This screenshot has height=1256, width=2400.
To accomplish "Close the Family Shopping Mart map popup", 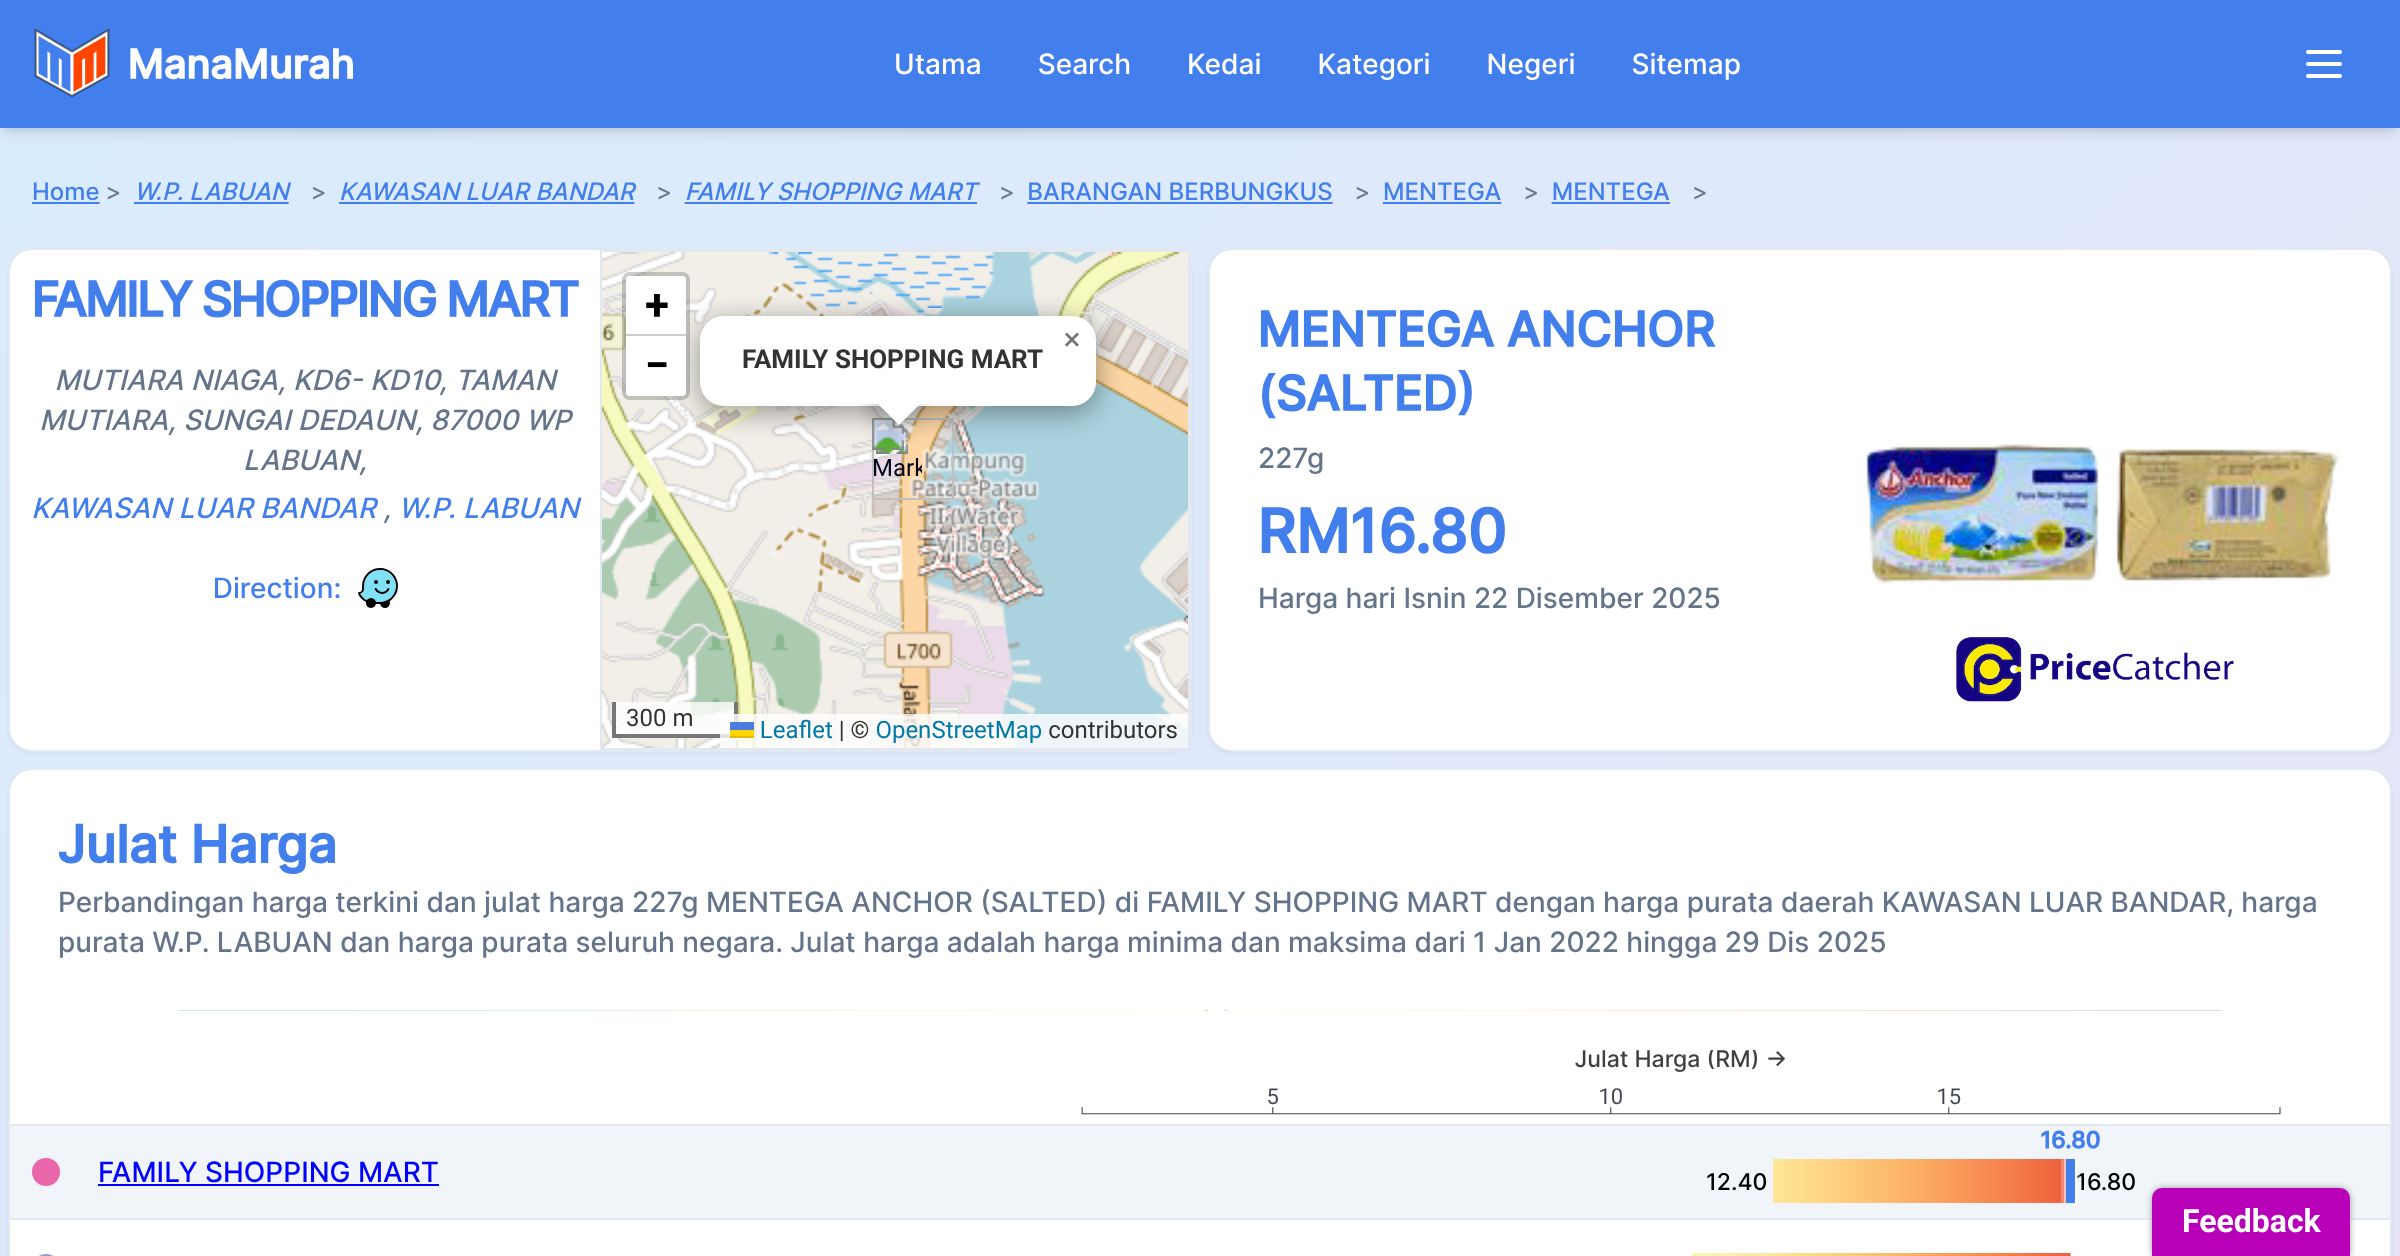I will [1071, 340].
